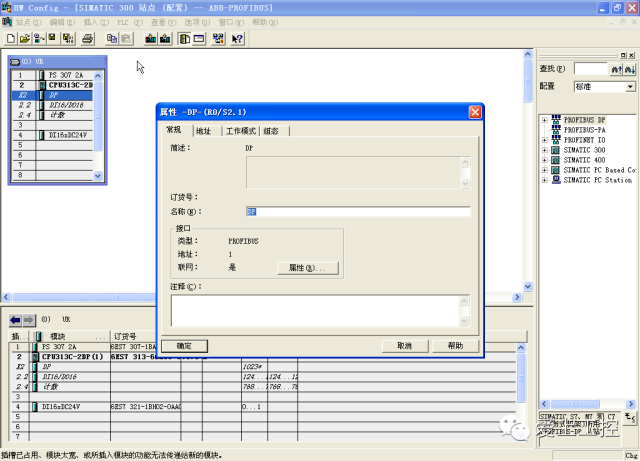Image resolution: width=640 pixels, height=461 pixels.
Task: Expand the SIMATIC PC Station node
Action: pyautogui.click(x=544, y=180)
